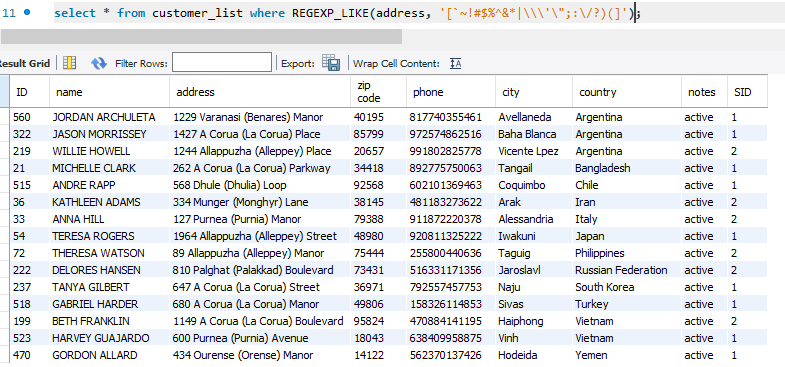Click country cell Bangladesh

(603, 168)
